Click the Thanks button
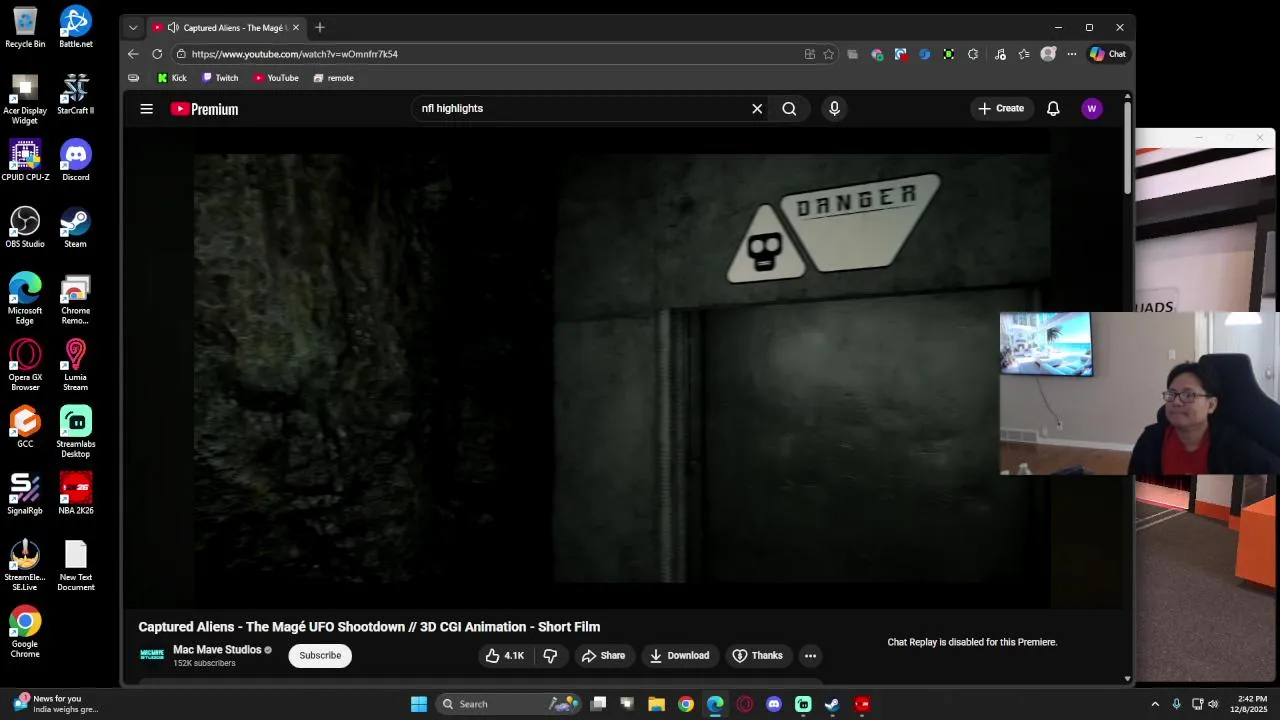Viewport: 1280px width, 720px height. click(x=757, y=656)
